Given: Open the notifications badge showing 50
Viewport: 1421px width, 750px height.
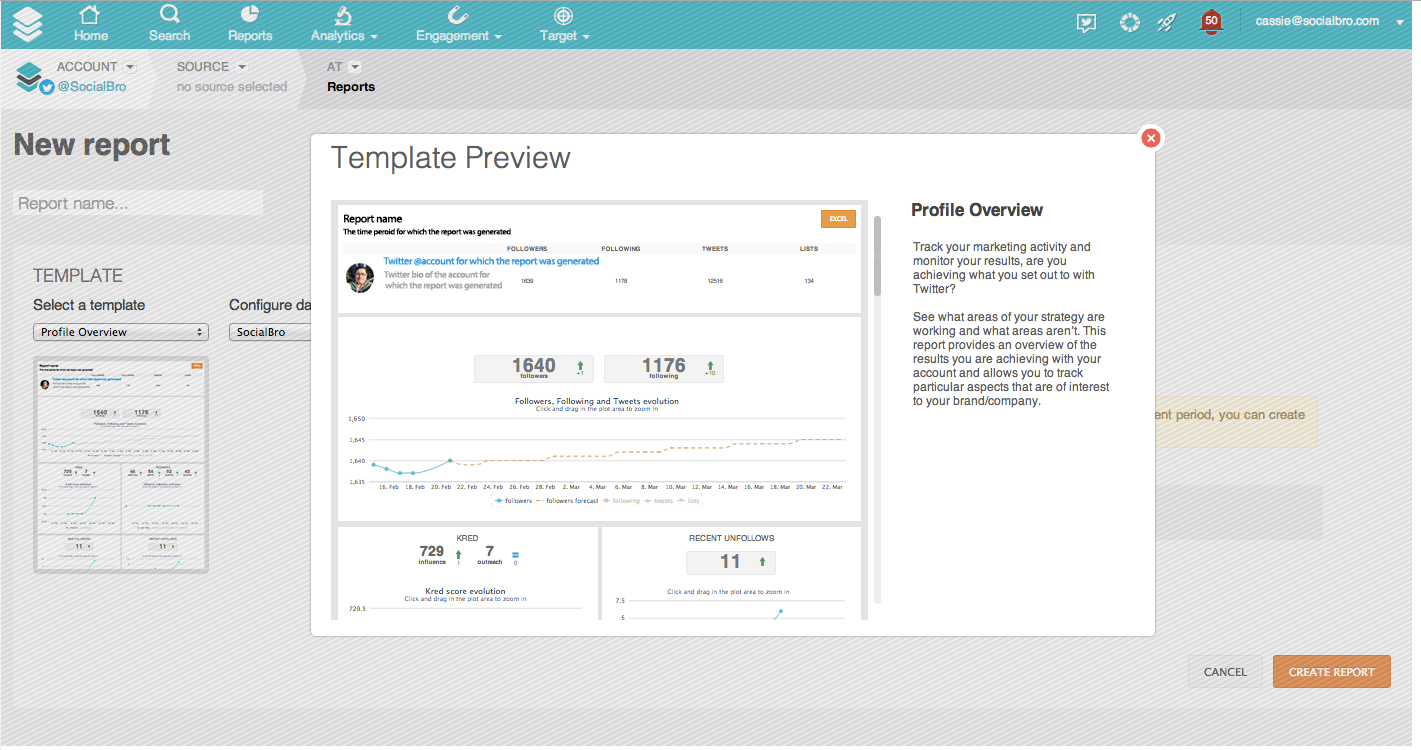Looking at the screenshot, I should coord(1211,22).
